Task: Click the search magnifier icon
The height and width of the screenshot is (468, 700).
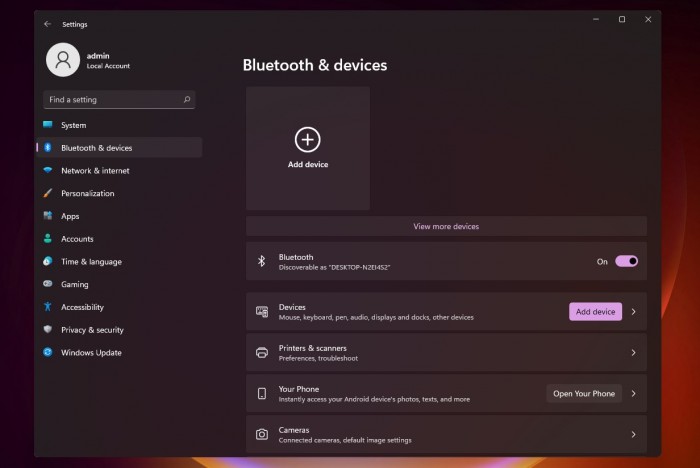Action: [187, 100]
